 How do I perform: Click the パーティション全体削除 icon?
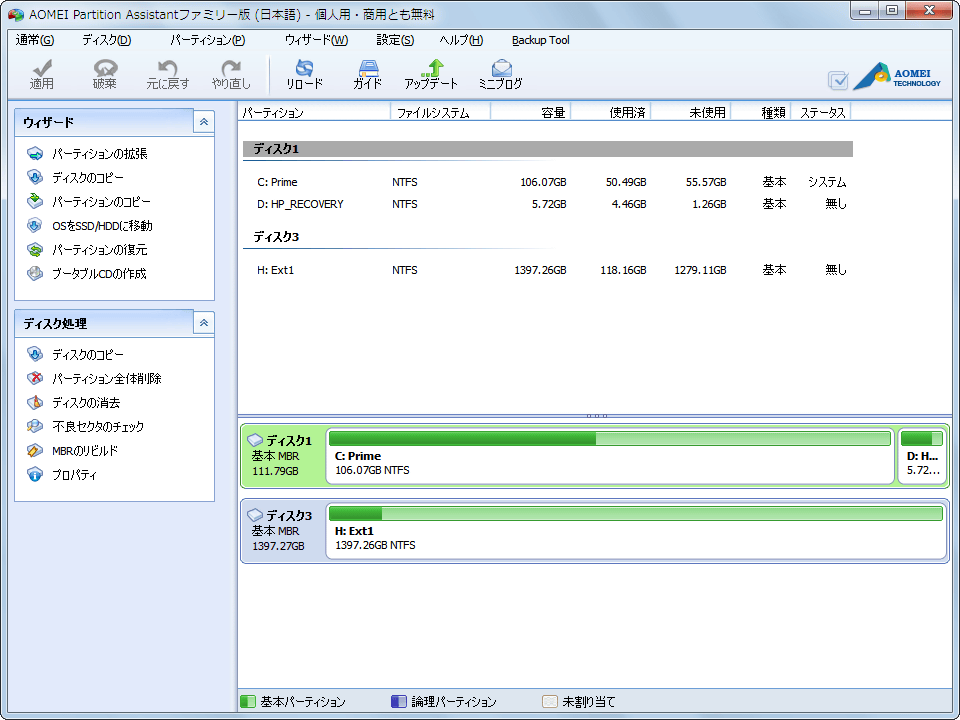[35, 378]
